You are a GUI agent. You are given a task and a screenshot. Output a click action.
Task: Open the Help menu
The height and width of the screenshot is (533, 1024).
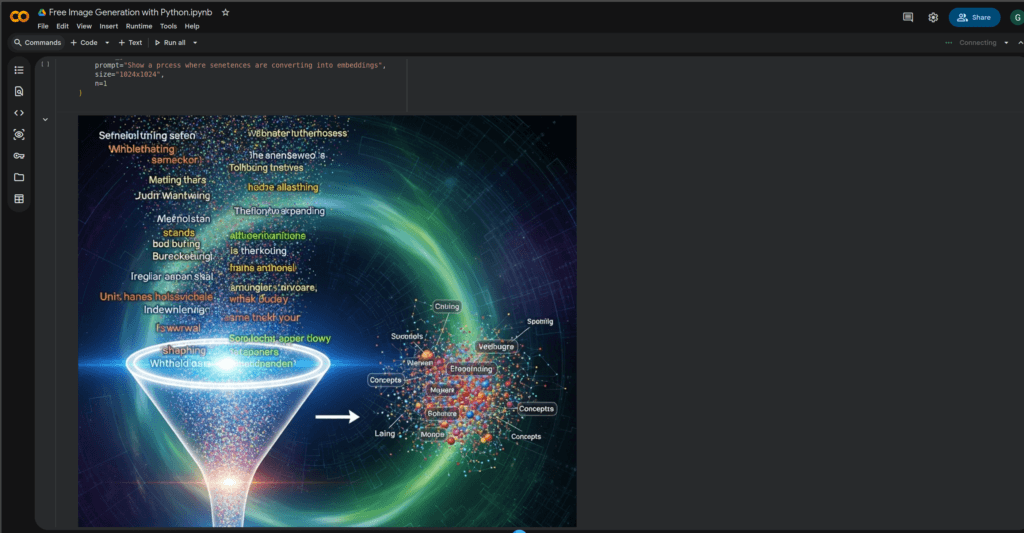[x=192, y=26]
